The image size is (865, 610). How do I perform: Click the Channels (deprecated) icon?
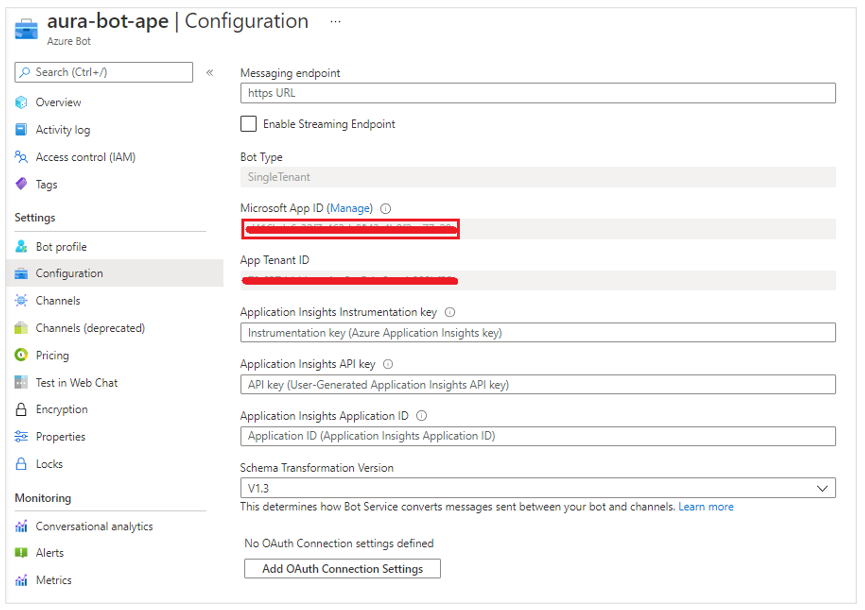[21, 328]
